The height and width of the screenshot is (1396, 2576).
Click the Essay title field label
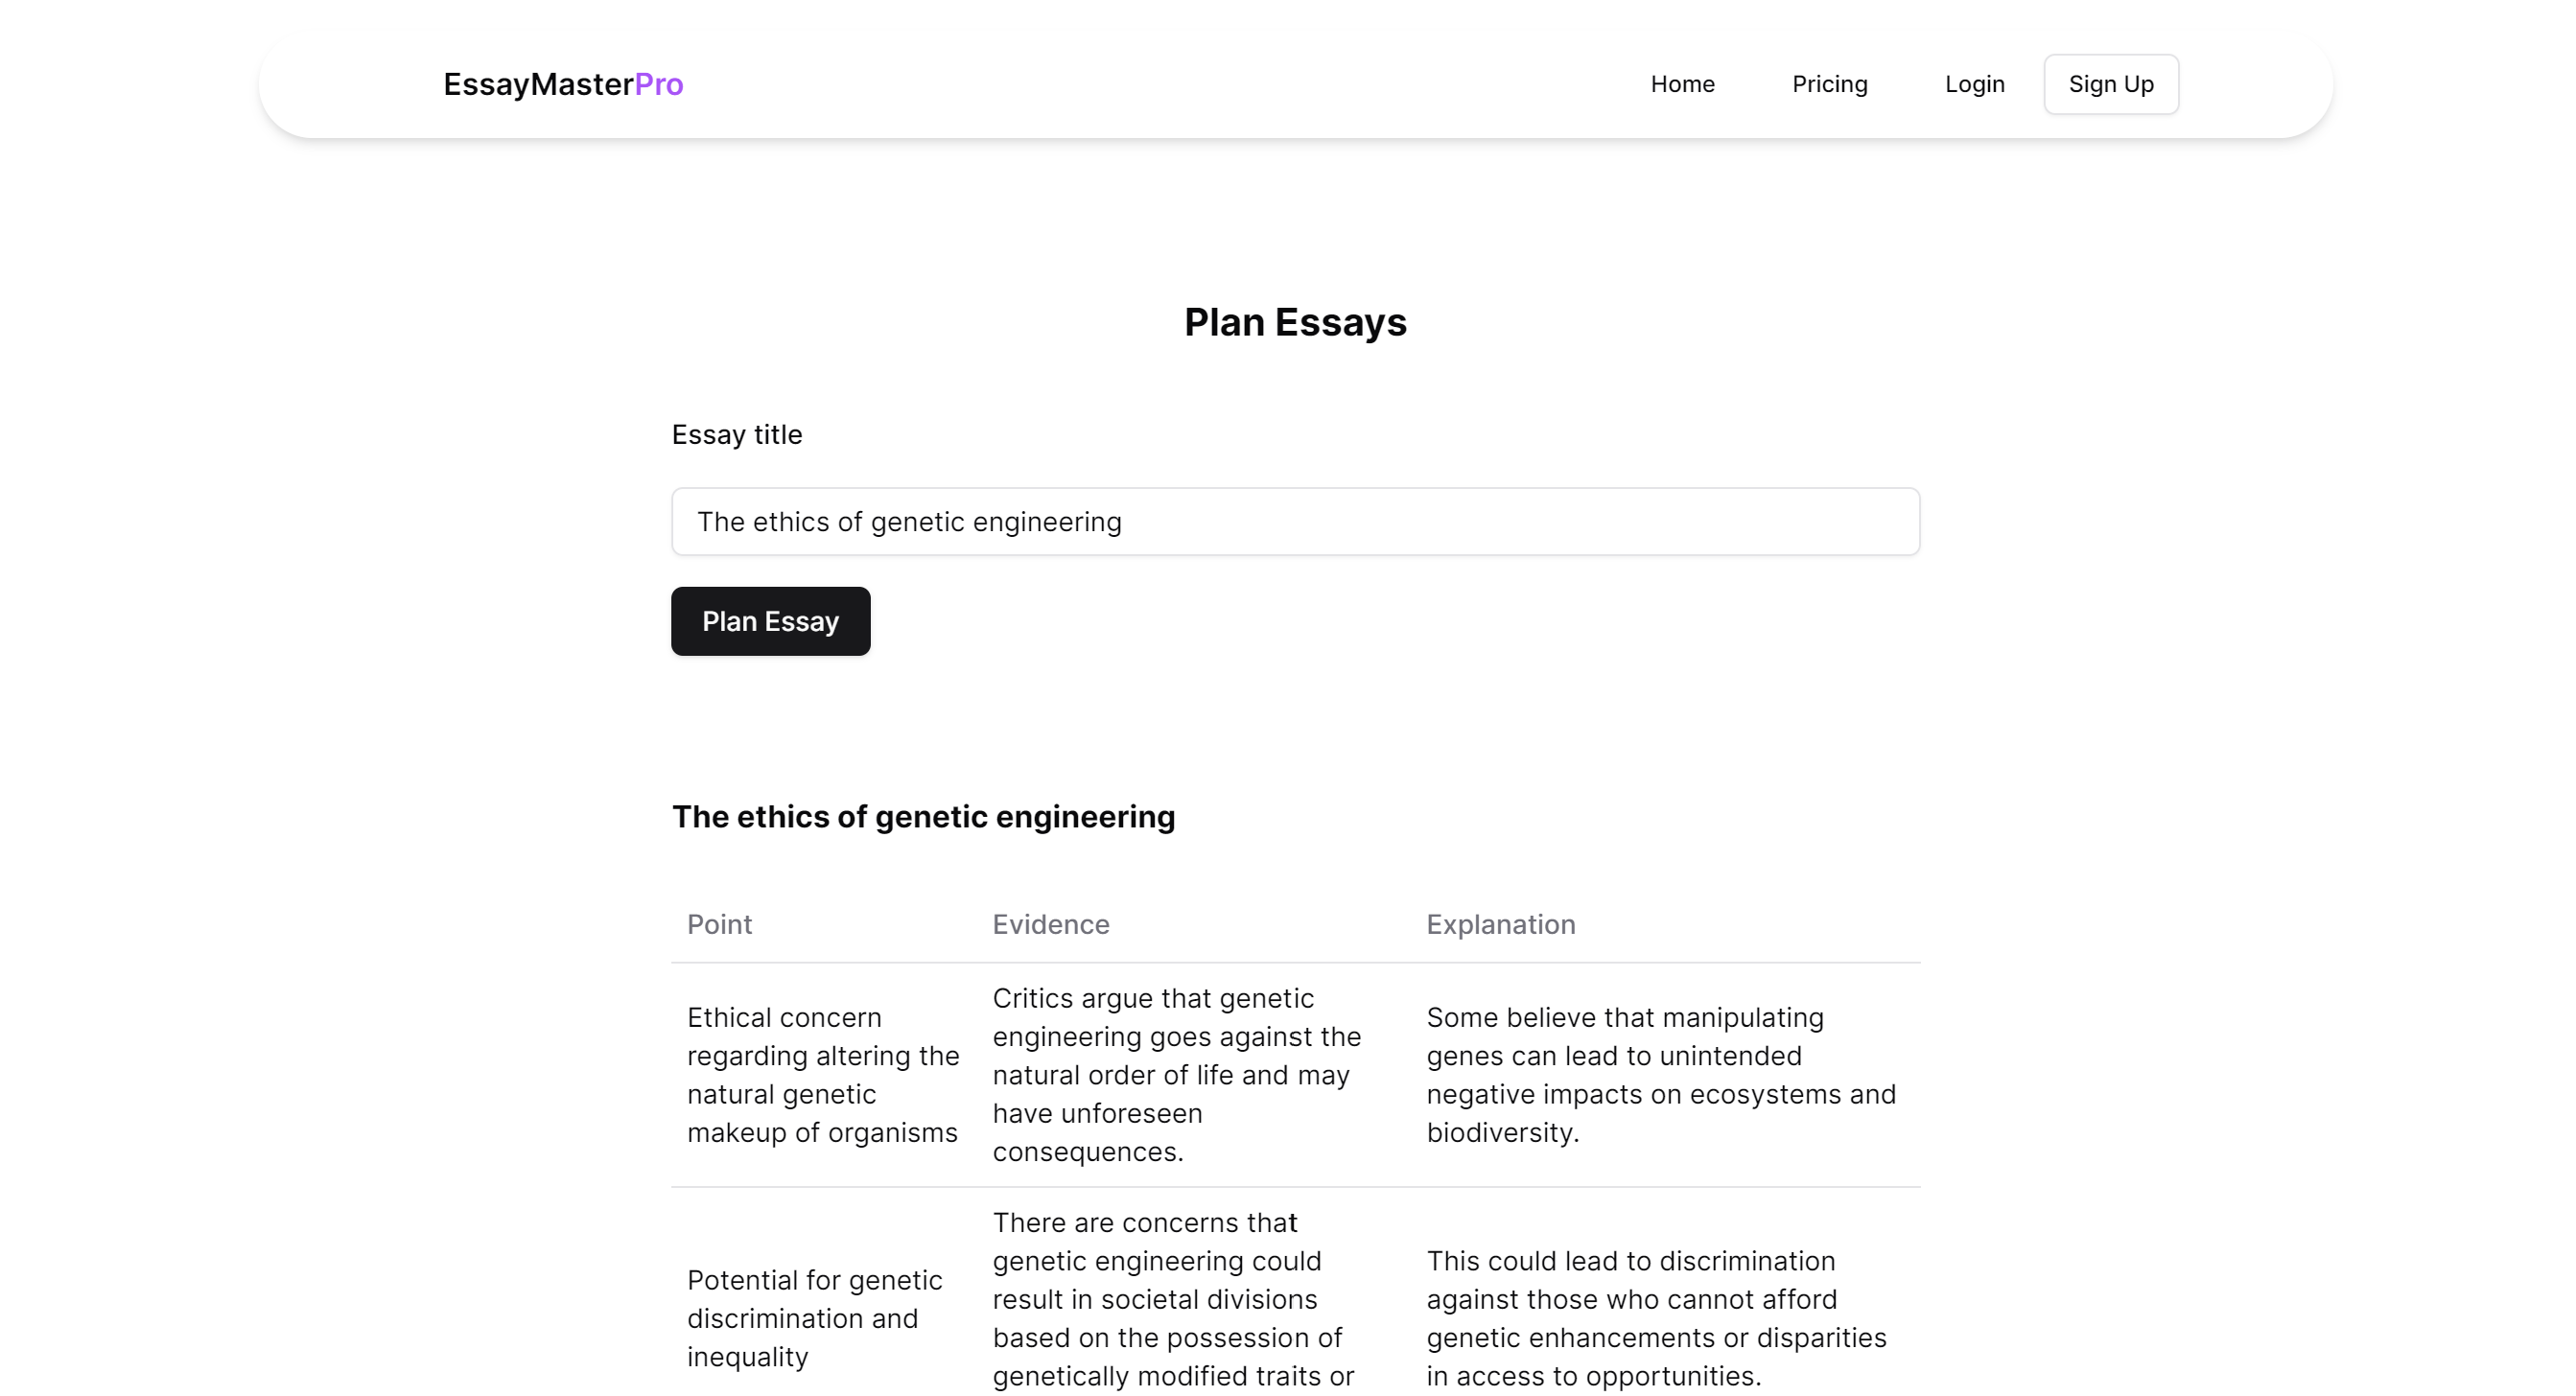[736, 434]
